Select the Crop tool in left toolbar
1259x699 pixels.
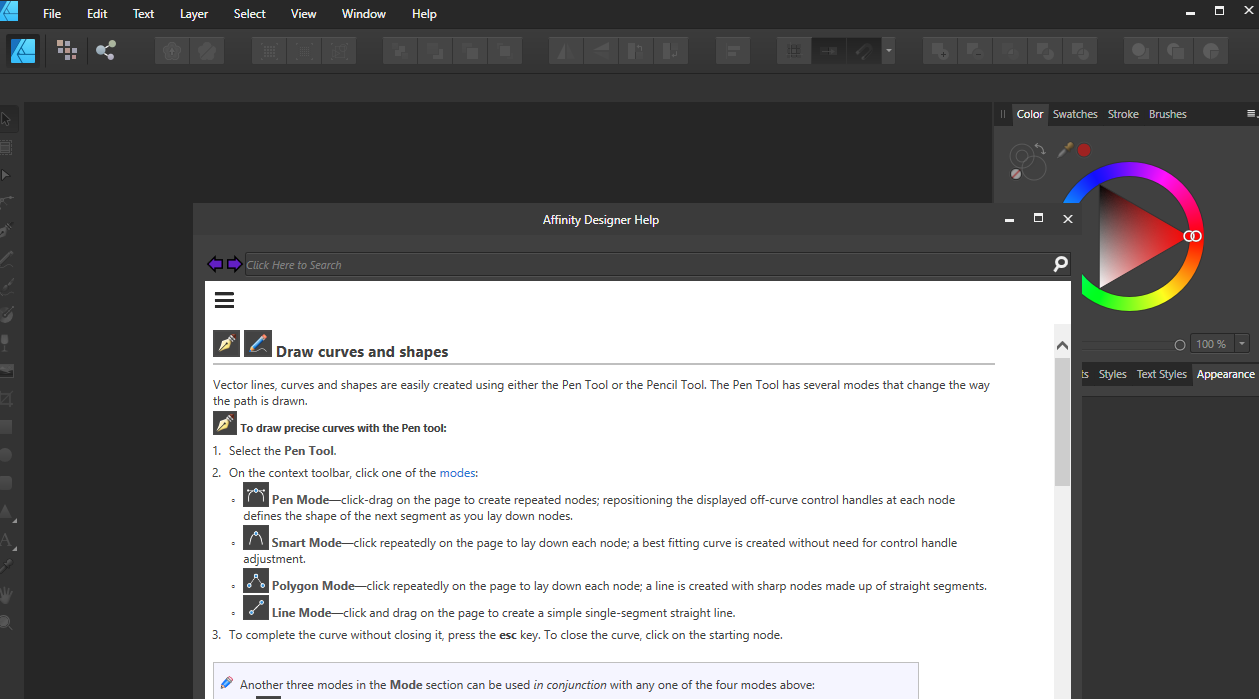pyautogui.click(x=6, y=399)
